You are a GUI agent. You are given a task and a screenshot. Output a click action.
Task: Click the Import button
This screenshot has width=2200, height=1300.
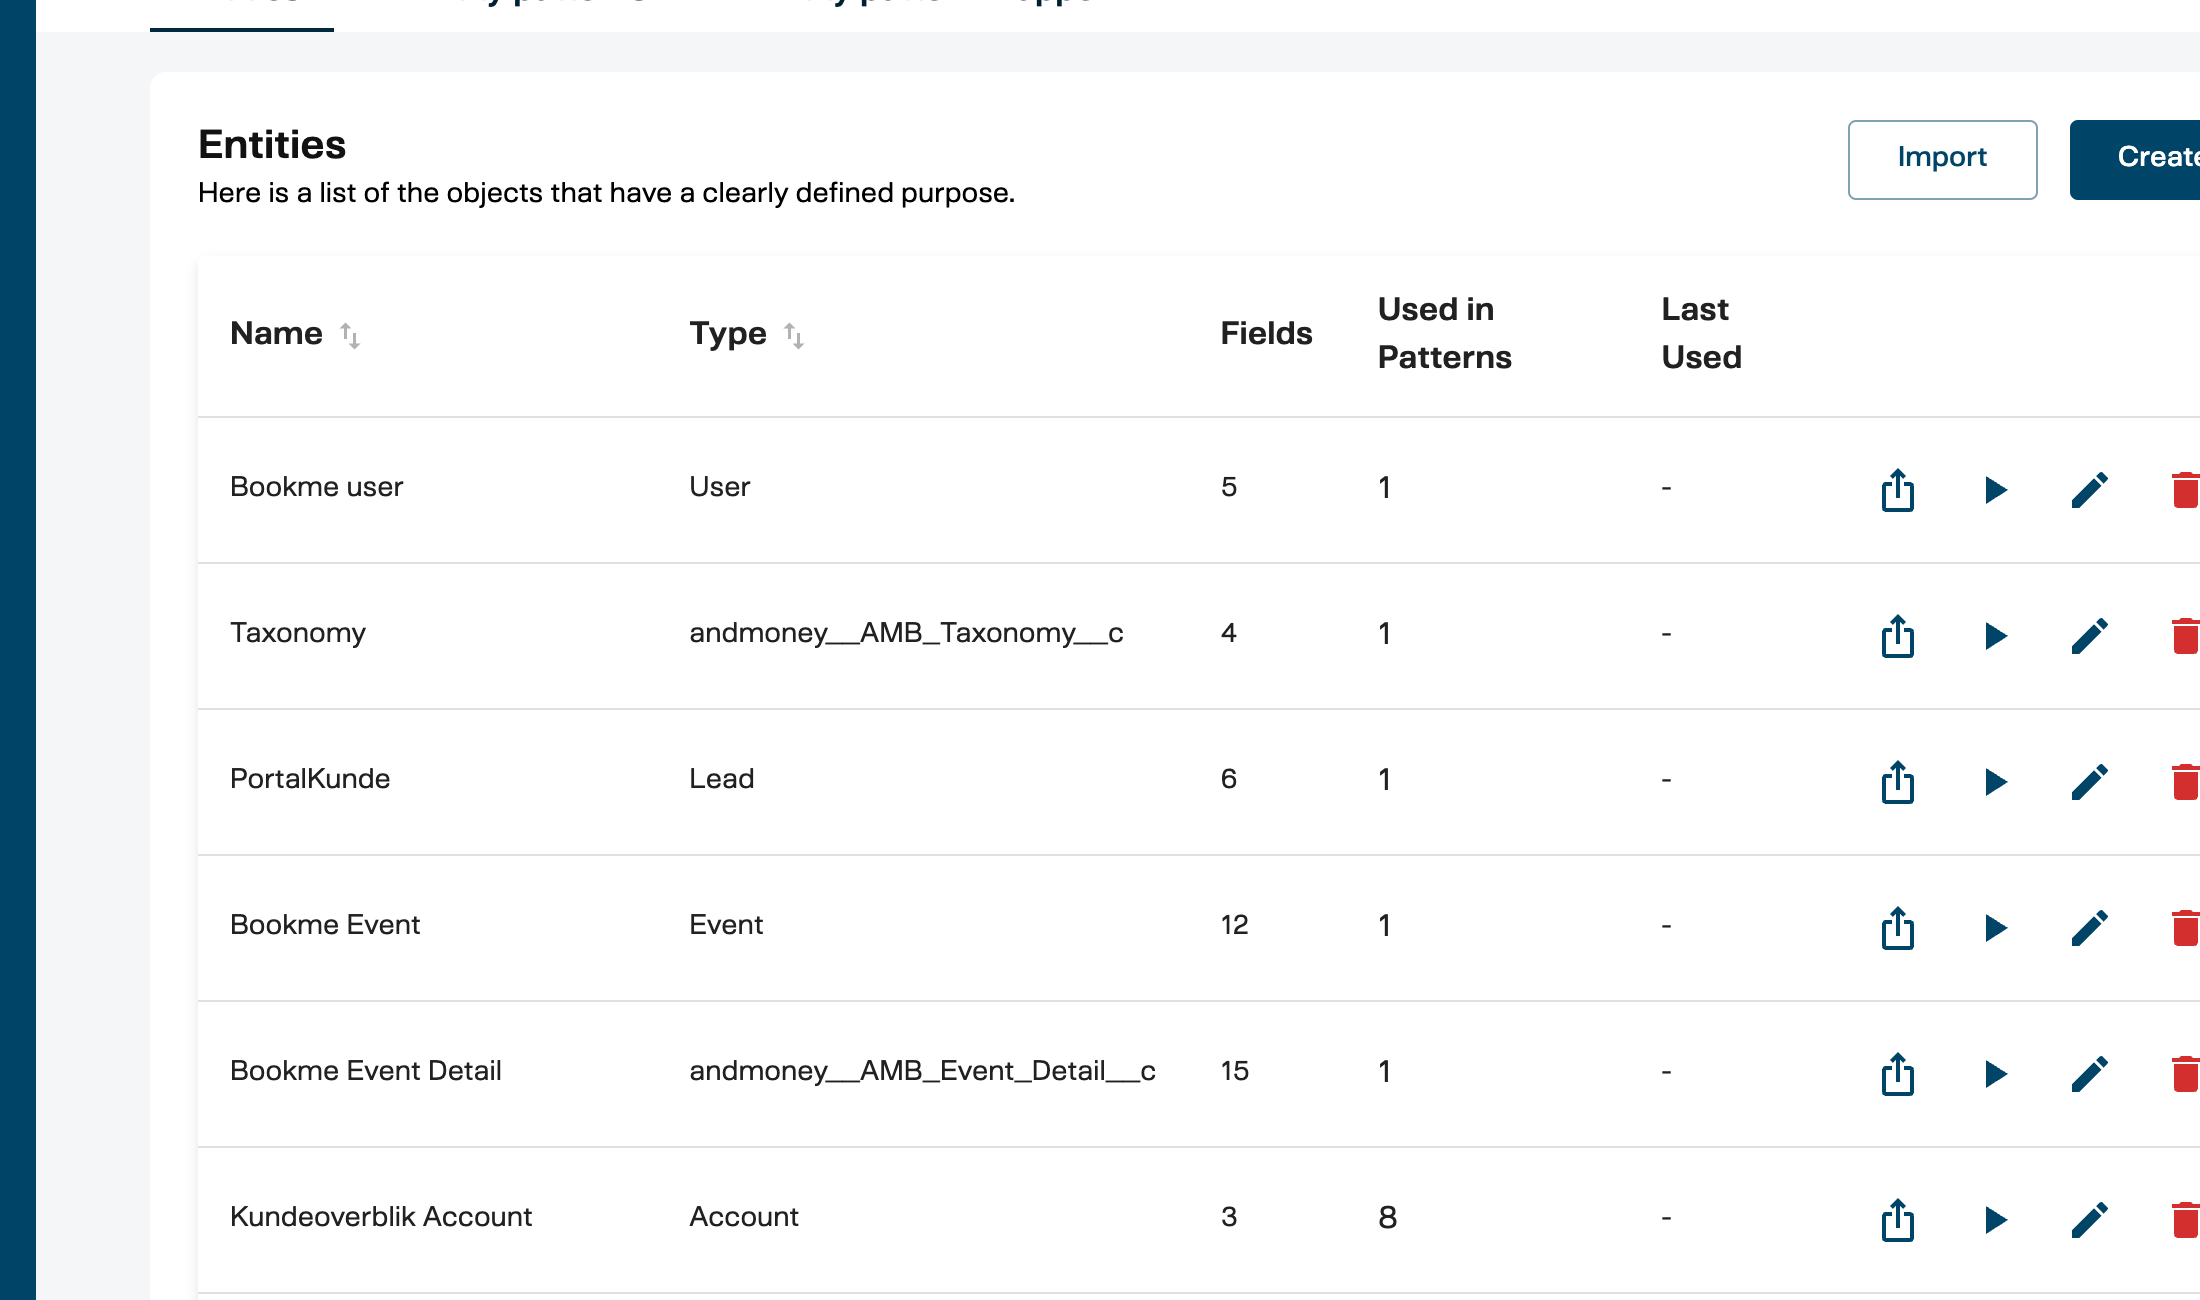(1941, 158)
